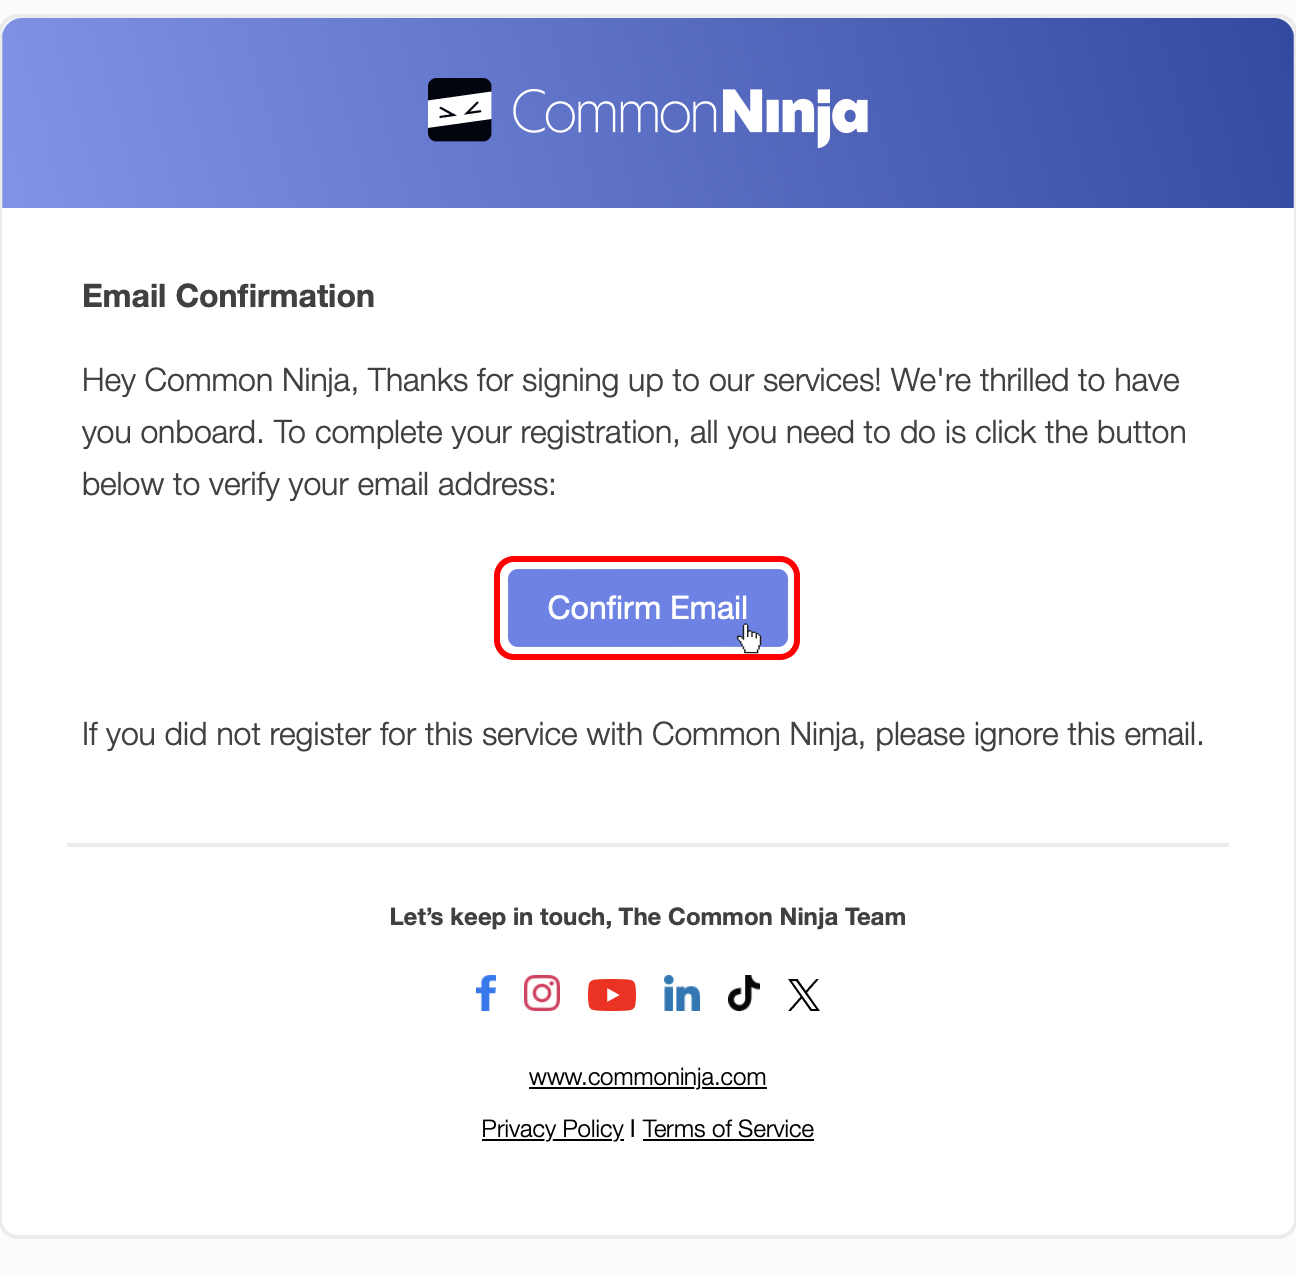Visit the Instagram profile icon
Screen dimensions: 1296x1276
pos(542,993)
